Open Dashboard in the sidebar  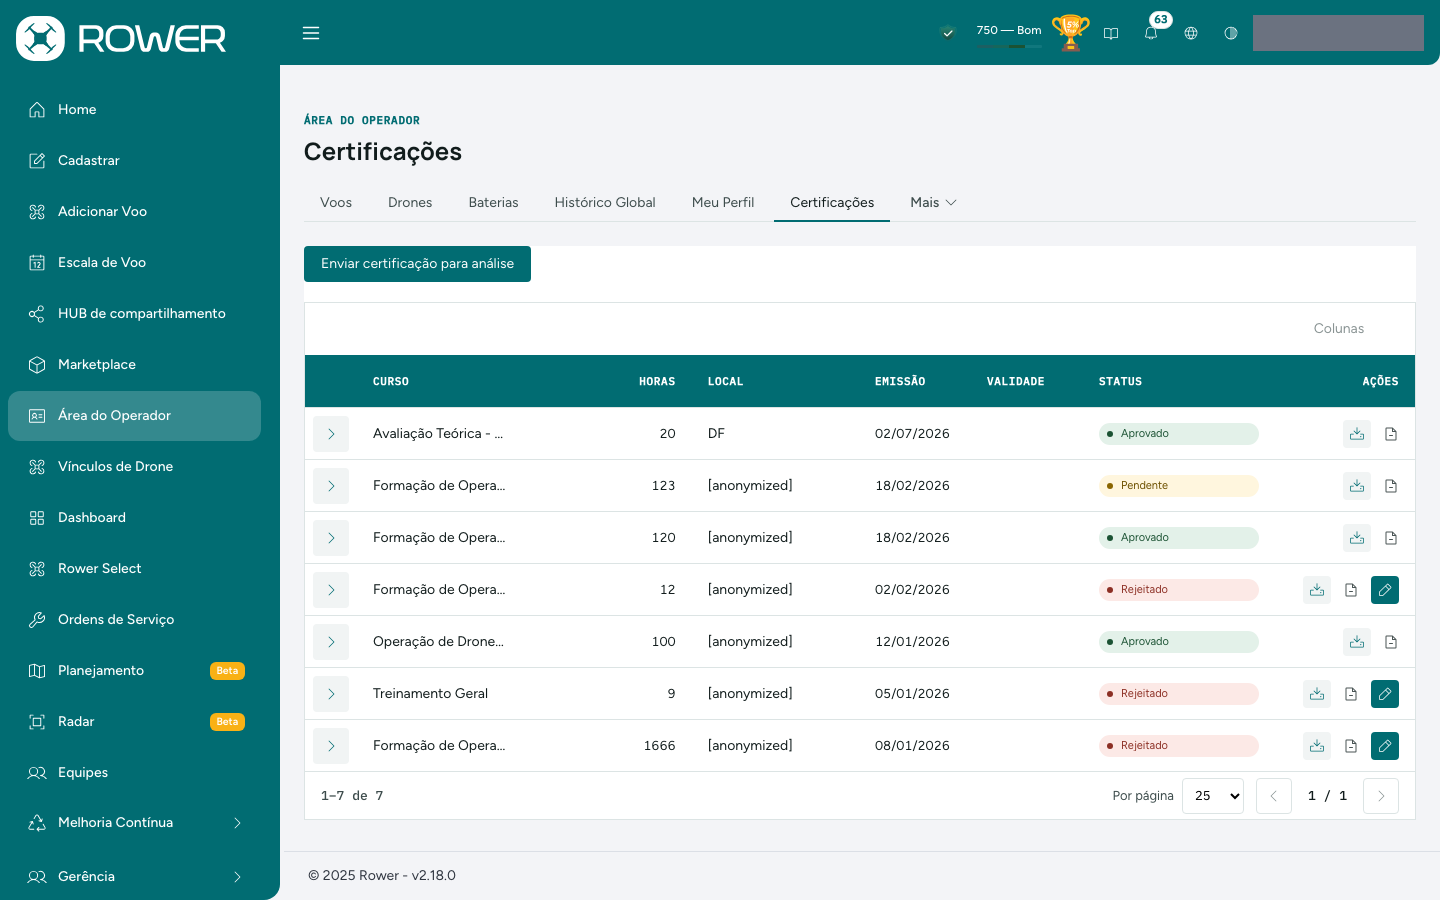click(x=134, y=518)
